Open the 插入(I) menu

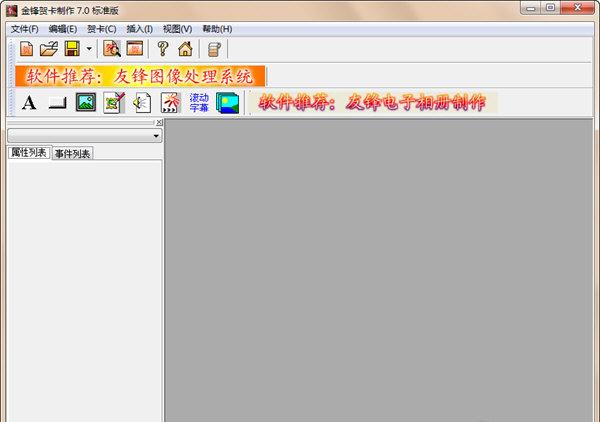point(139,29)
